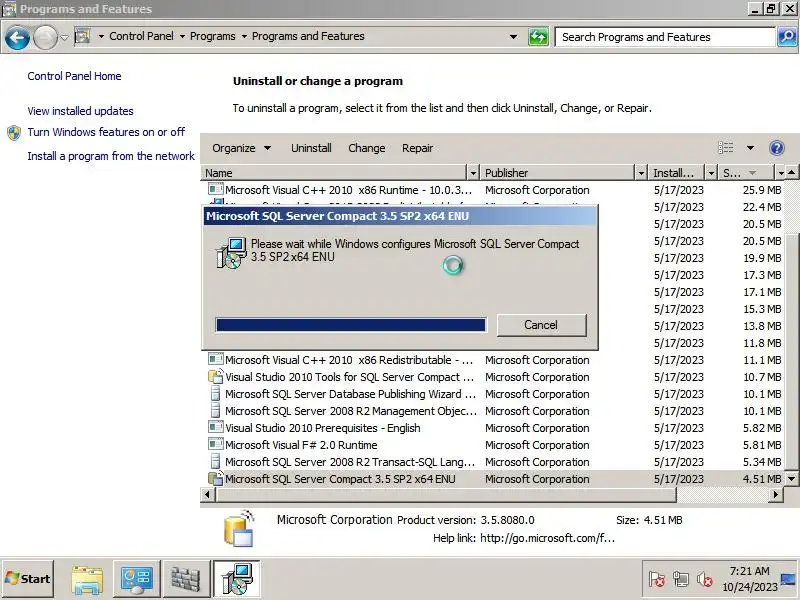This screenshot has height=600, width=800.
Task: Select SQL Server 2008 R2 Transact-SQL Language row
Action: point(494,462)
